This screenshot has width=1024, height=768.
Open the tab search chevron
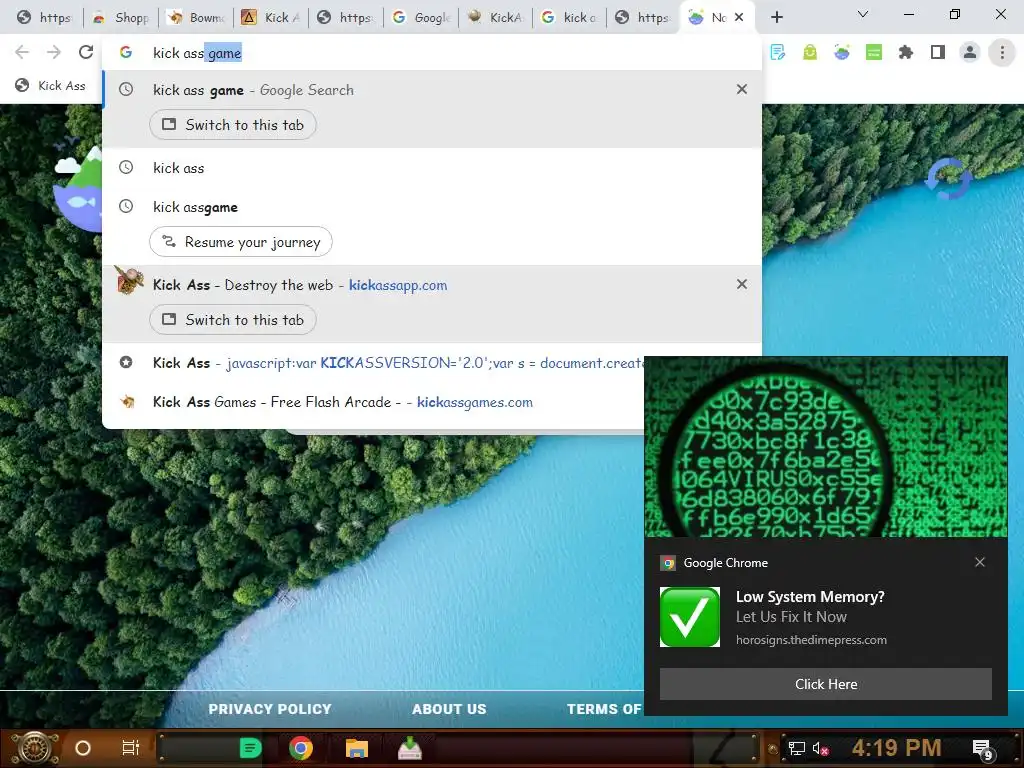coord(863,14)
